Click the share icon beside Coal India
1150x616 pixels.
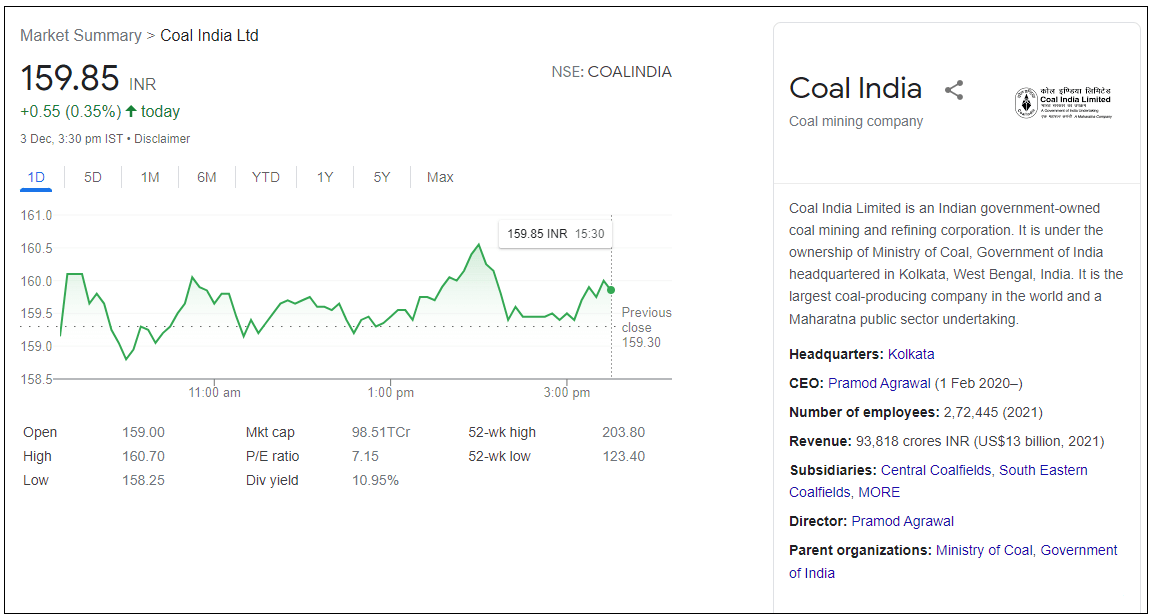click(953, 90)
